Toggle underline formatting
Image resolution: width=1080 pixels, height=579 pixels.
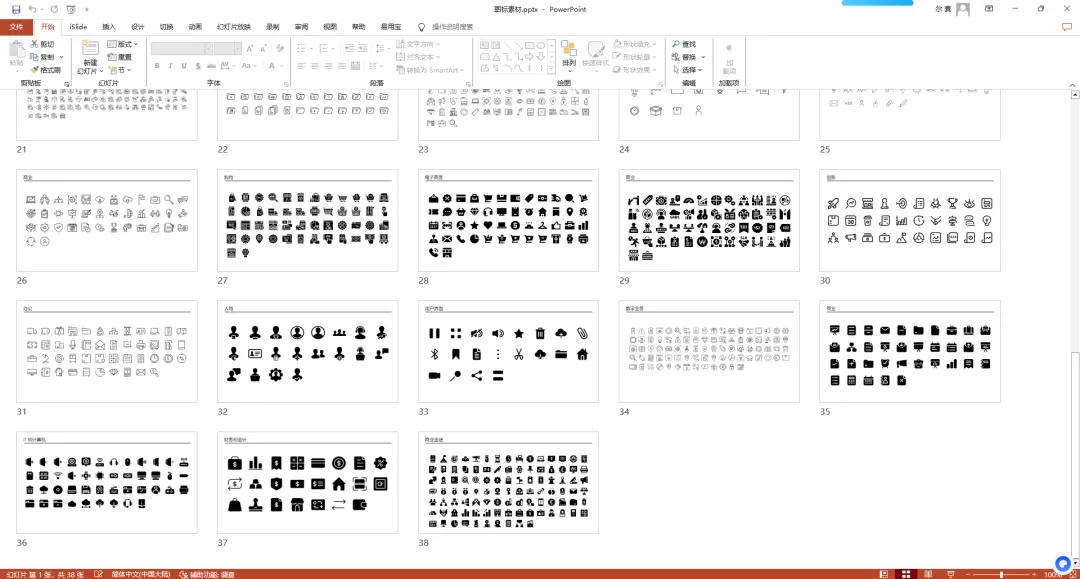coord(184,66)
